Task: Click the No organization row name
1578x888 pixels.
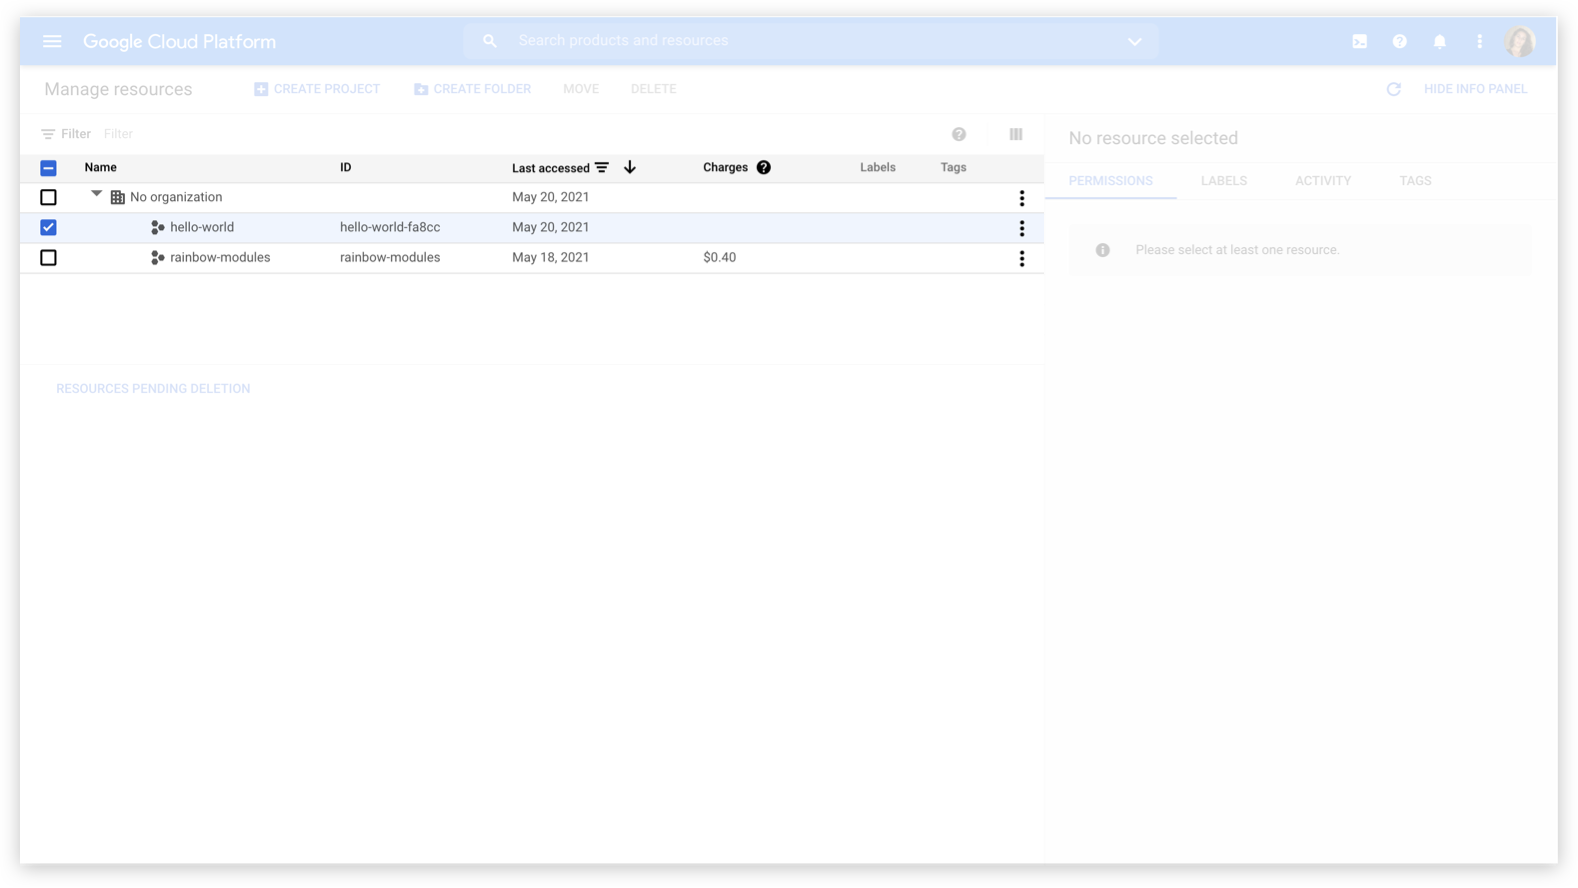Action: click(176, 197)
